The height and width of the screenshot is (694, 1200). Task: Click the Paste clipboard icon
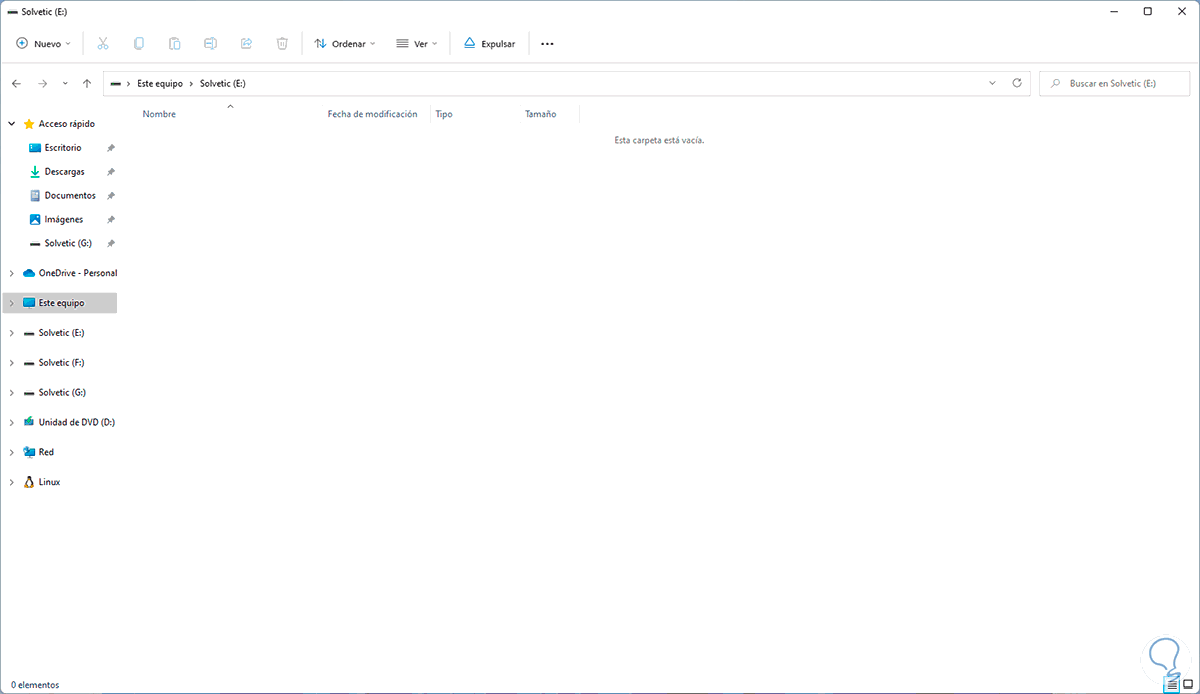[x=175, y=44]
